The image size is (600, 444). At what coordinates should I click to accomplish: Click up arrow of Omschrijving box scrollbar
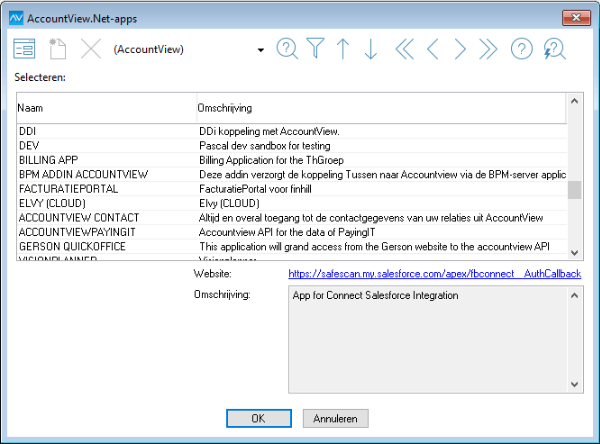point(574,295)
